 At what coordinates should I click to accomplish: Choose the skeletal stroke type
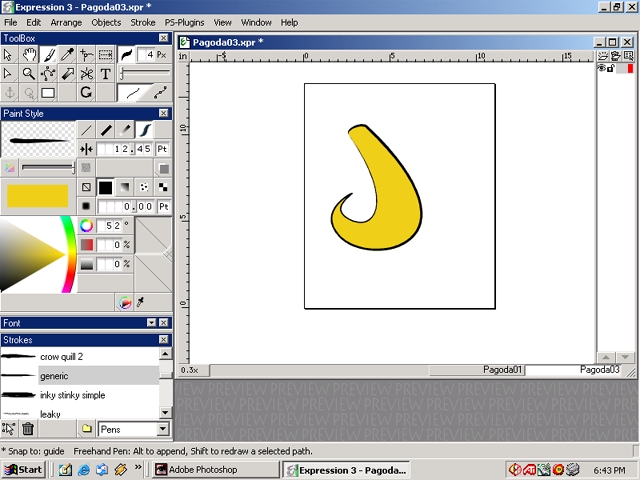coord(144,130)
